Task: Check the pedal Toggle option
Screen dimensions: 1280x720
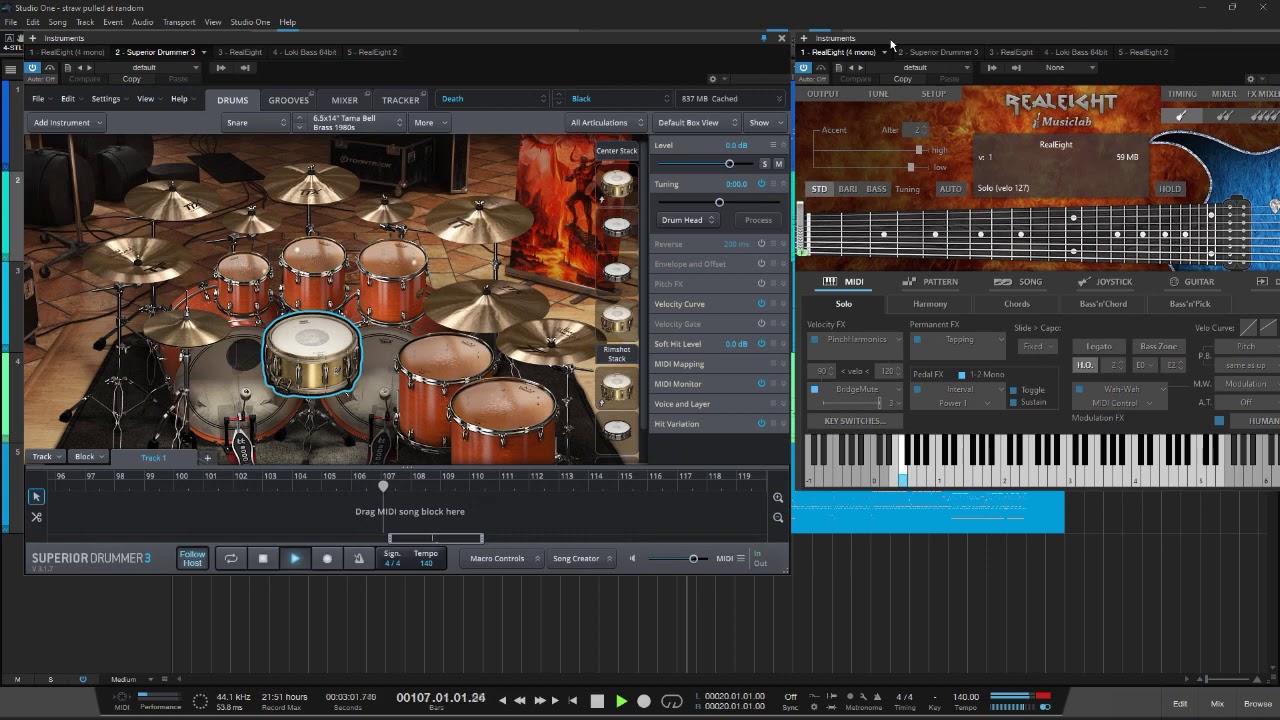Action: [x=1013, y=391]
